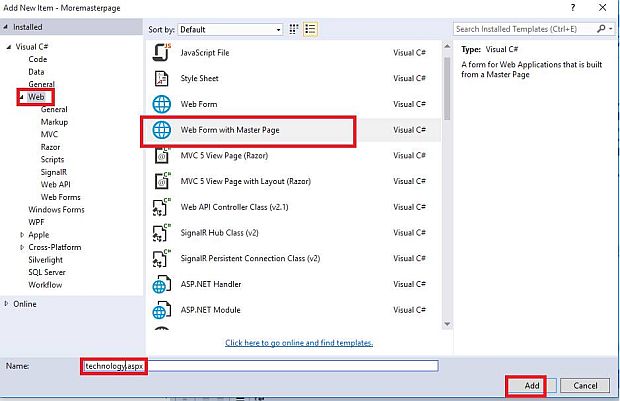Click SignalR Persistent Connection Class icon
Image resolution: width=620 pixels, height=401 pixels.
[162, 258]
